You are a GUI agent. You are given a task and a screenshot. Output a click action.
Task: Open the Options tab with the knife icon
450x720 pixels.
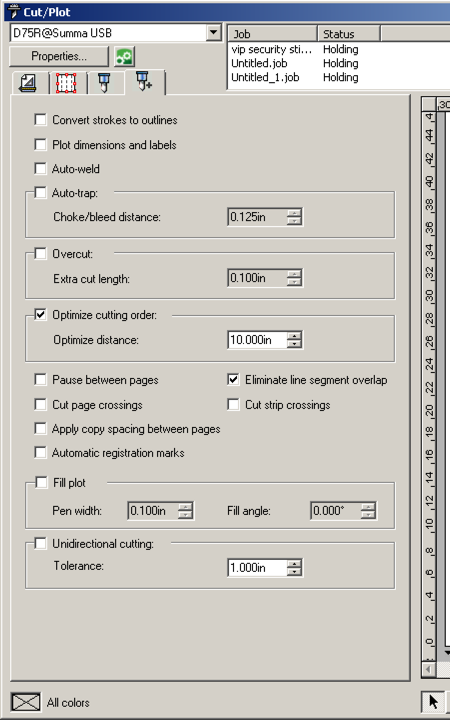[x=104, y=83]
